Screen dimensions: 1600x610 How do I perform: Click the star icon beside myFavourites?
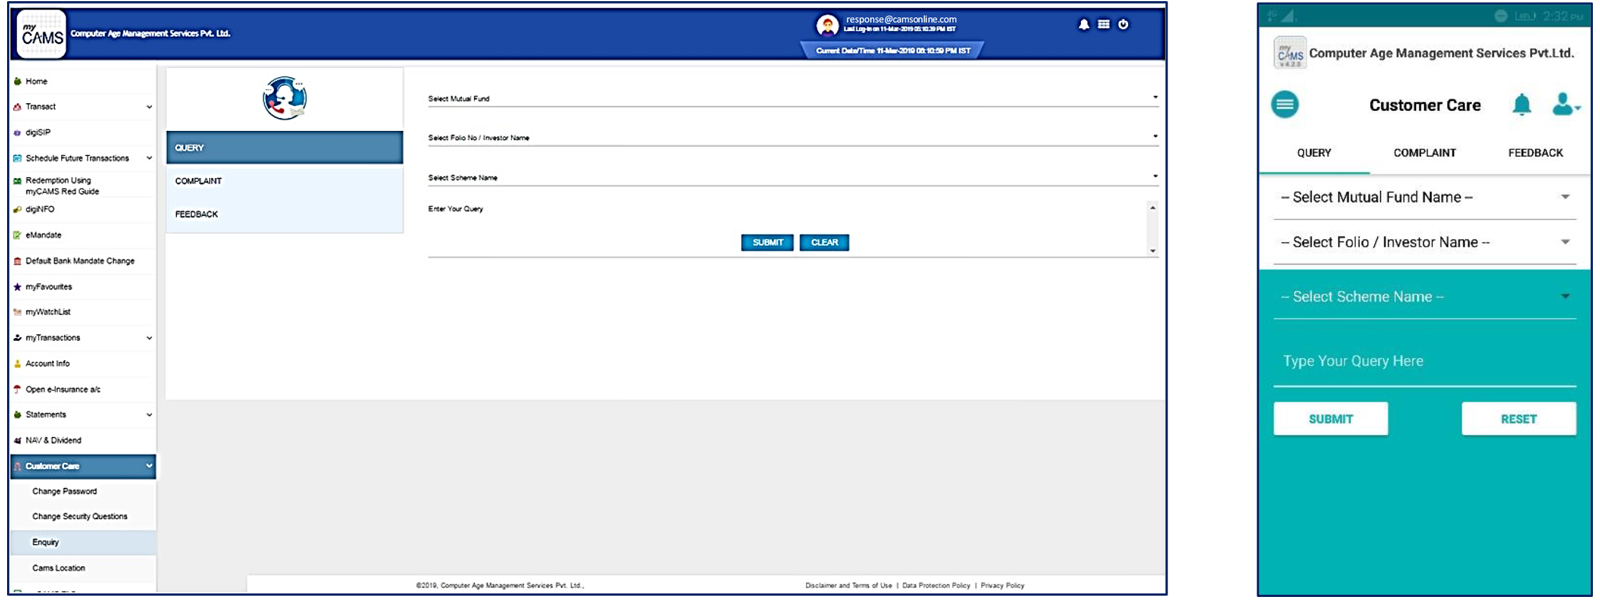[x=17, y=287]
